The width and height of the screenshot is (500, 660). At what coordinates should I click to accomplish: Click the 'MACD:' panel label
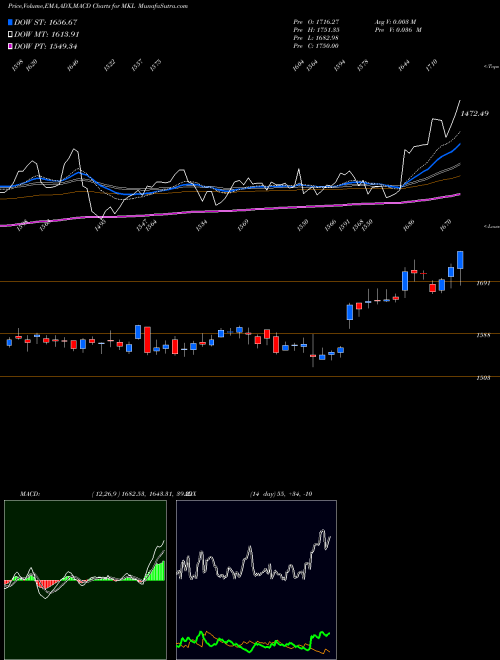[x=30, y=494]
